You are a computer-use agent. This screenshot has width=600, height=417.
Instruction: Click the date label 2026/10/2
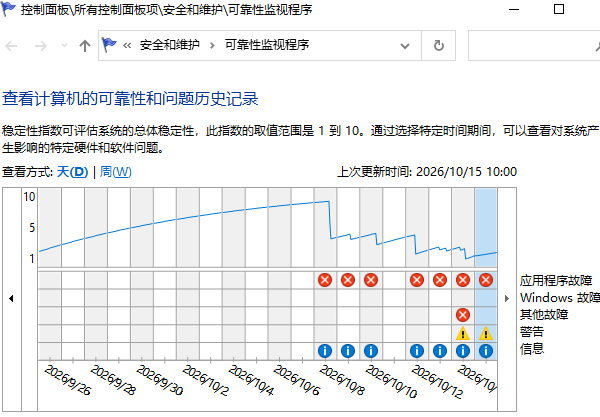pos(205,380)
